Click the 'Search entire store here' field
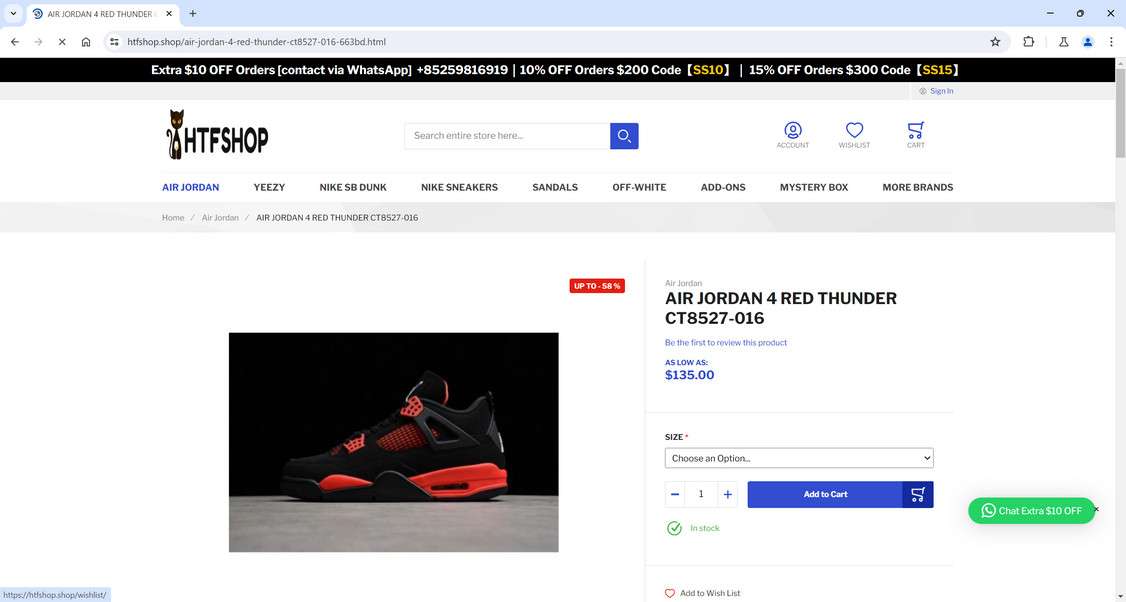Viewport: 1126px width, 602px height. pos(507,136)
